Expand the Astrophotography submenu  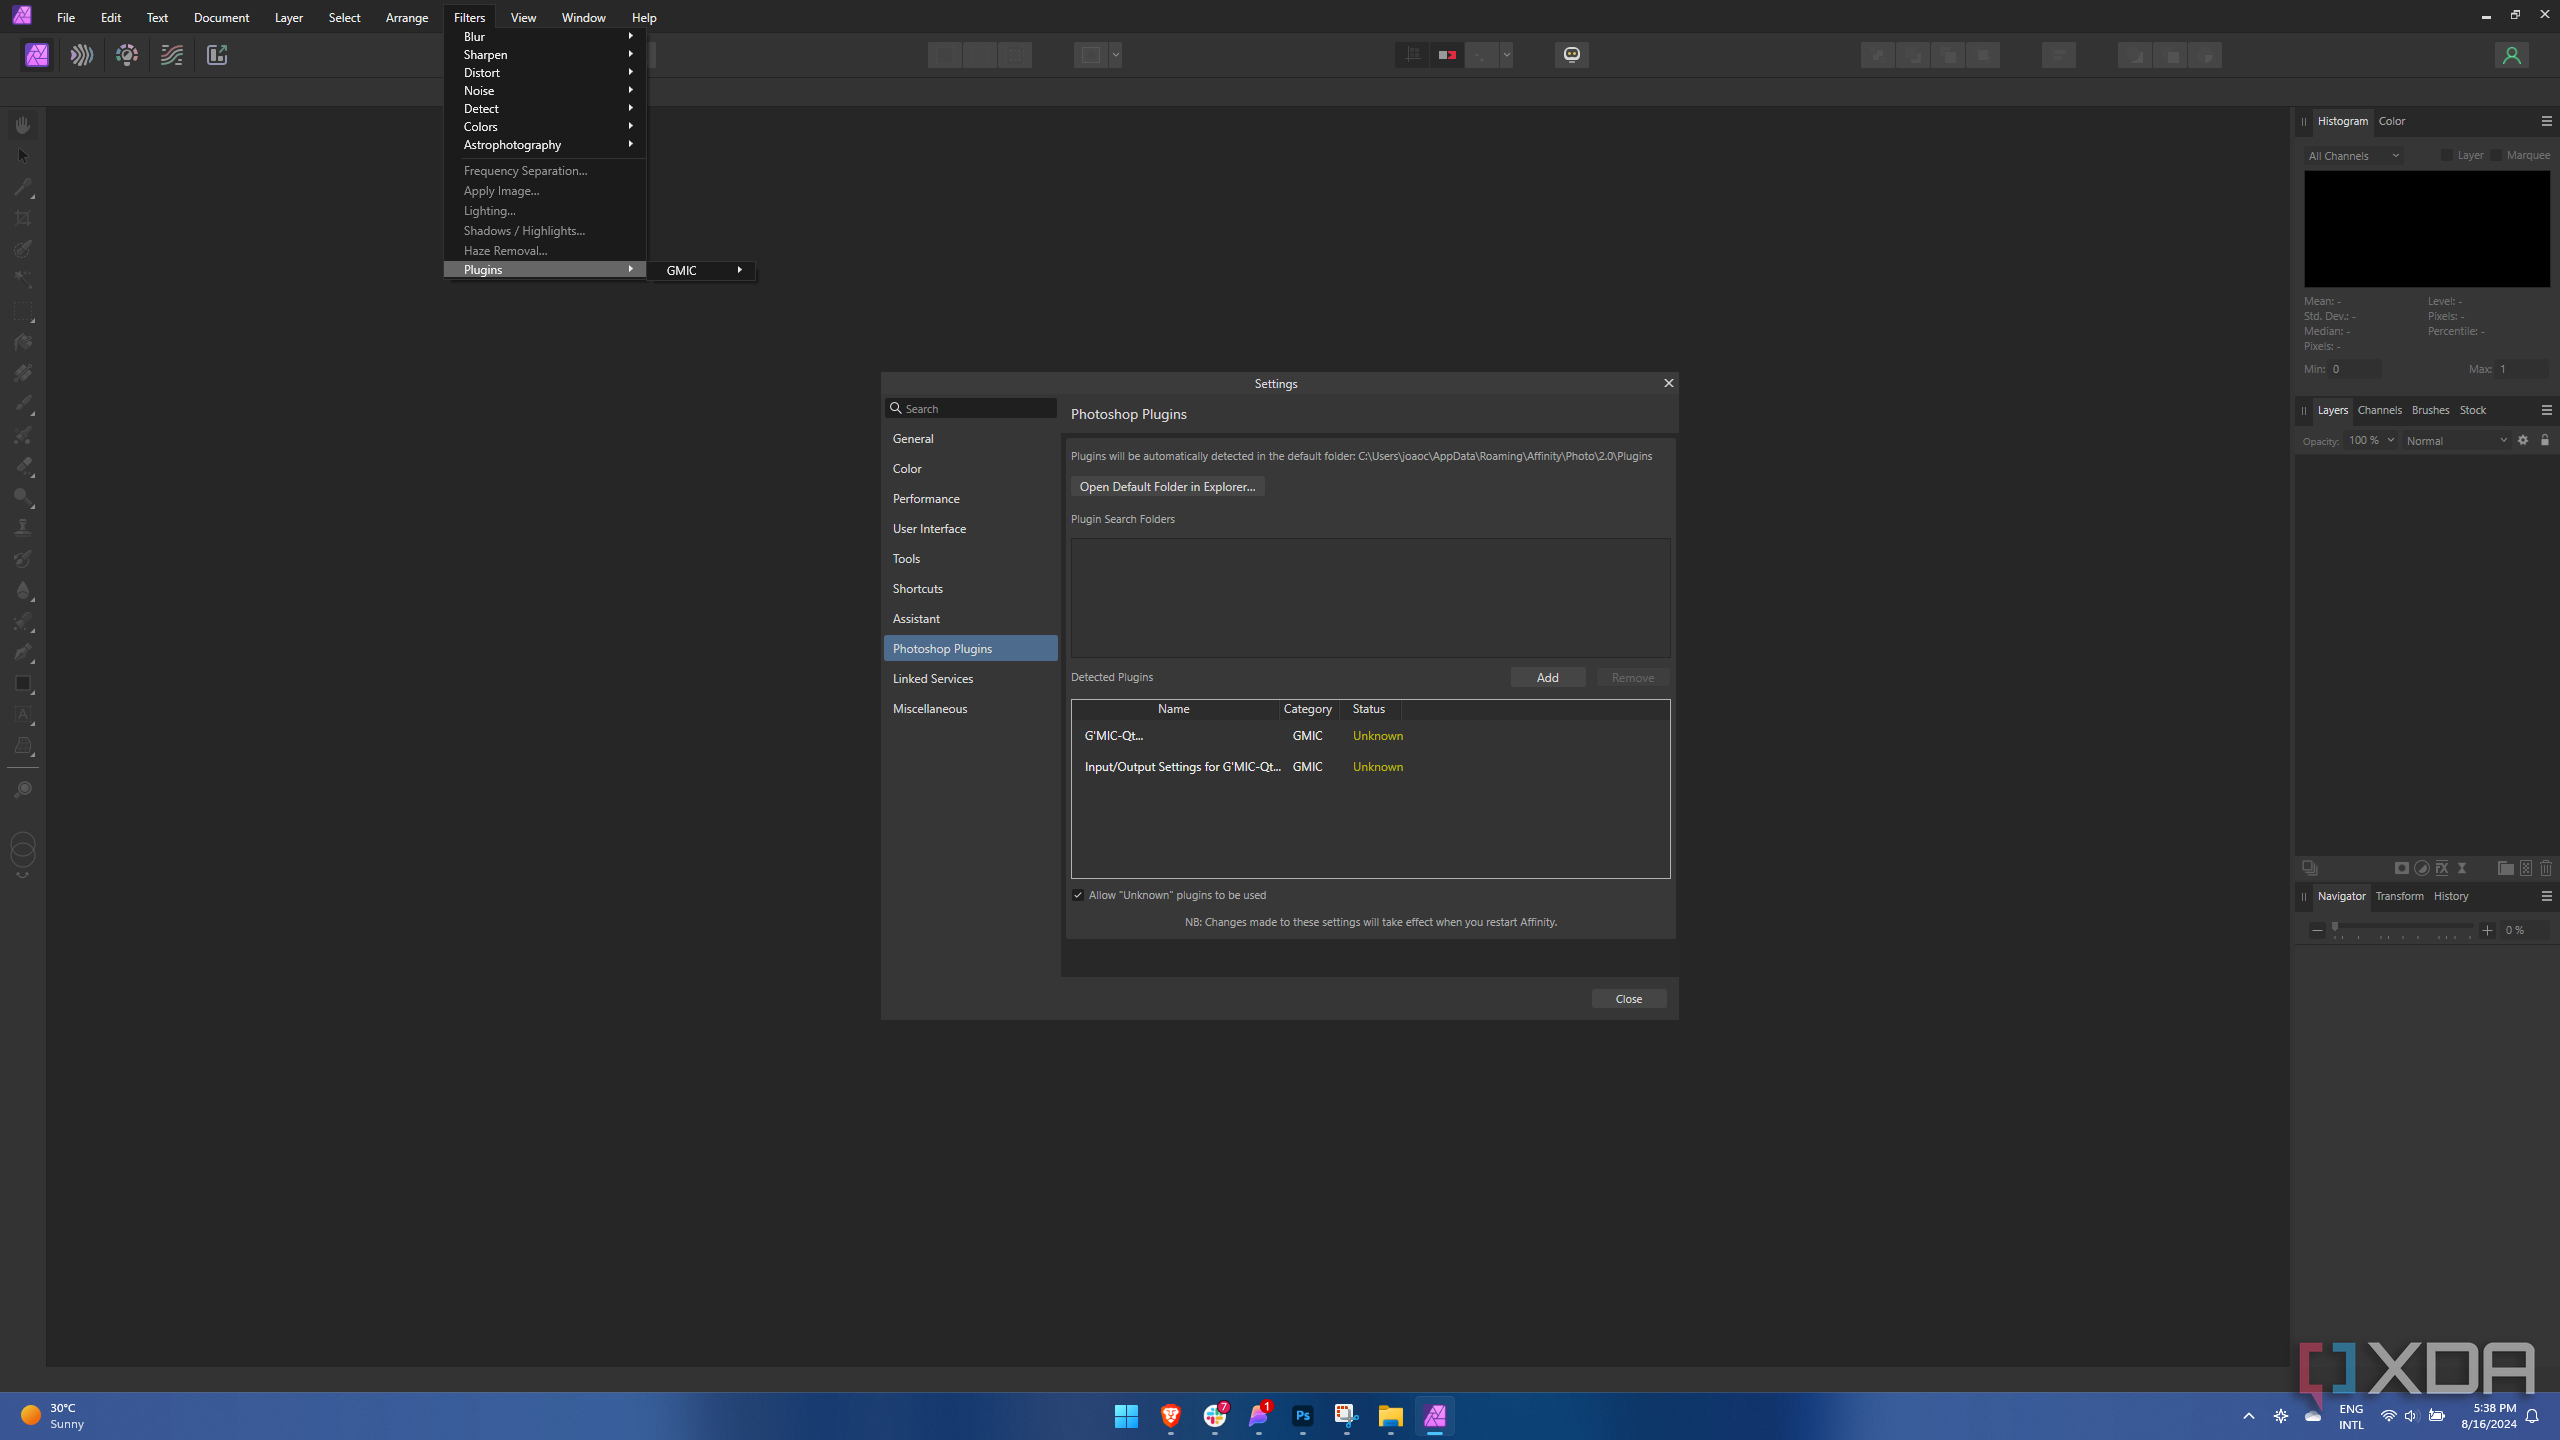546,145
